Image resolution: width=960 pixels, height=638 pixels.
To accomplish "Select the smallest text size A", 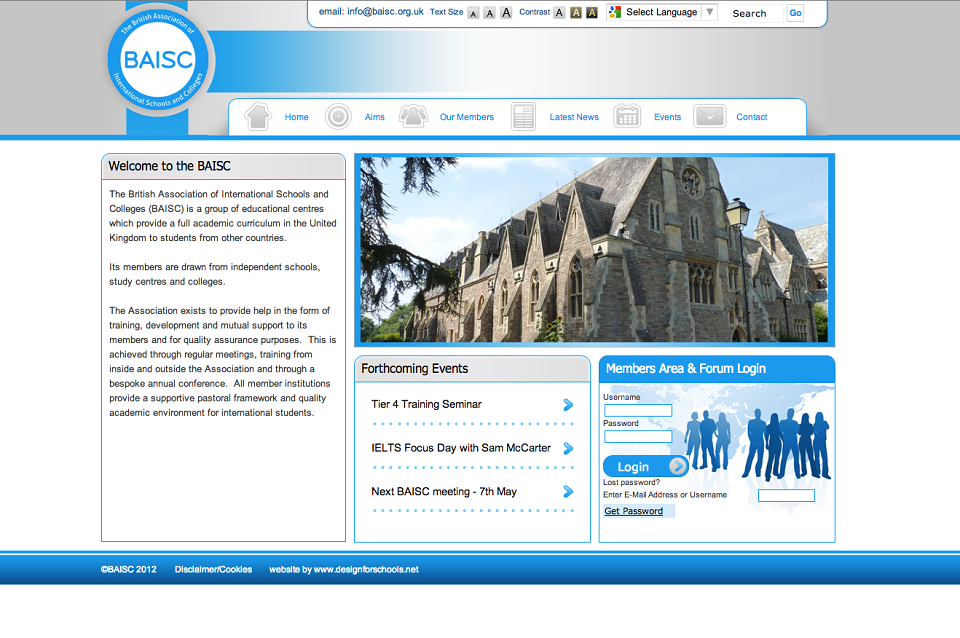I will (x=473, y=13).
